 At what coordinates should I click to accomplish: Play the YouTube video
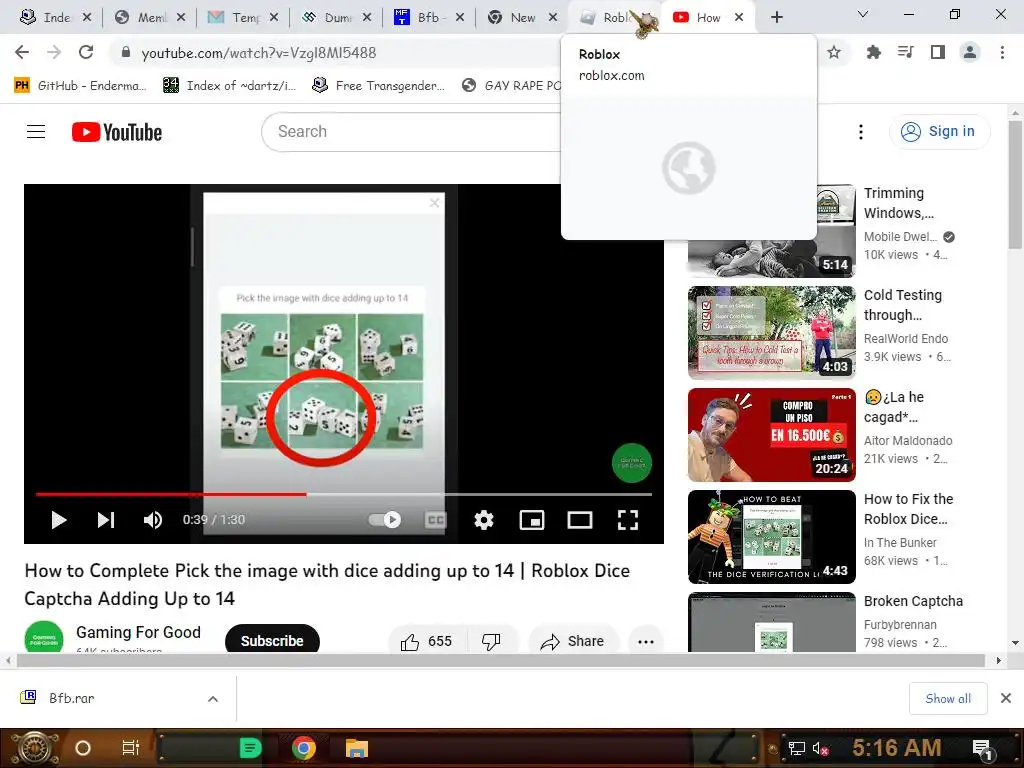(x=59, y=520)
